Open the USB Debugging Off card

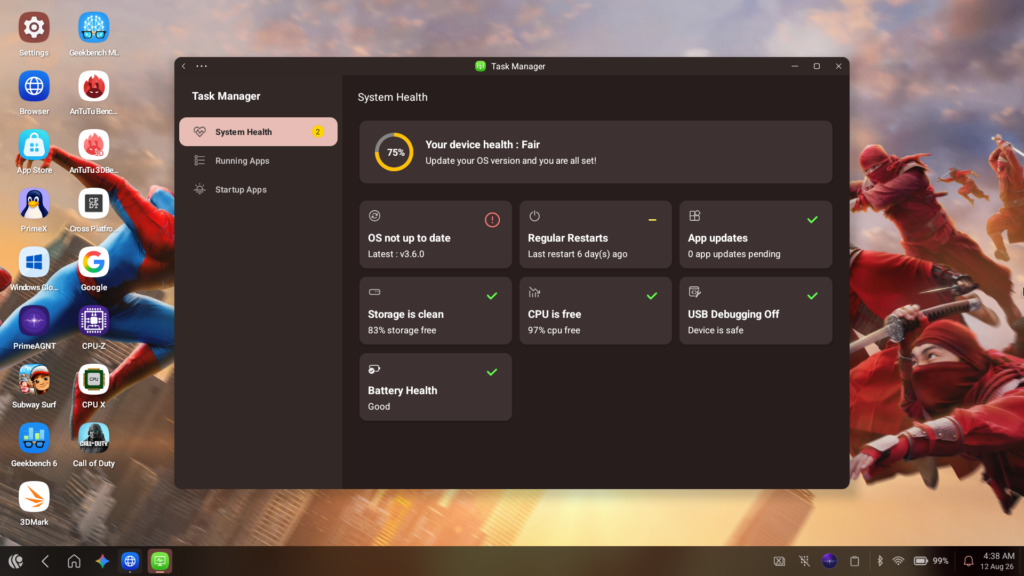click(756, 311)
